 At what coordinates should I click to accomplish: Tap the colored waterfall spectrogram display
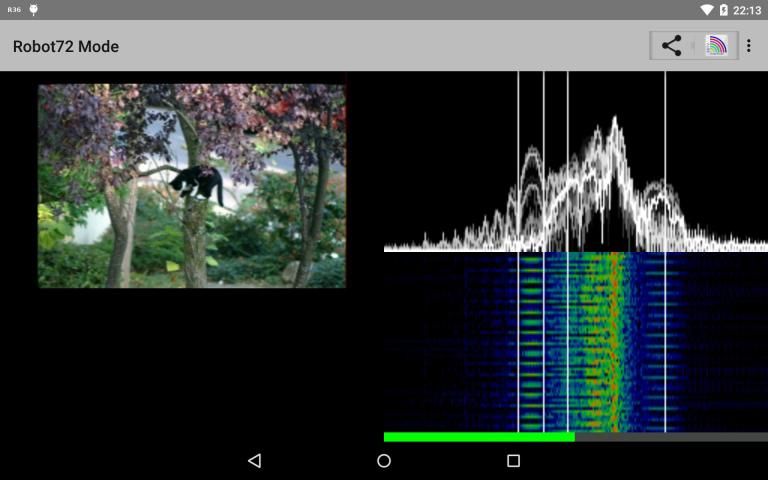[x=575, y=342]
